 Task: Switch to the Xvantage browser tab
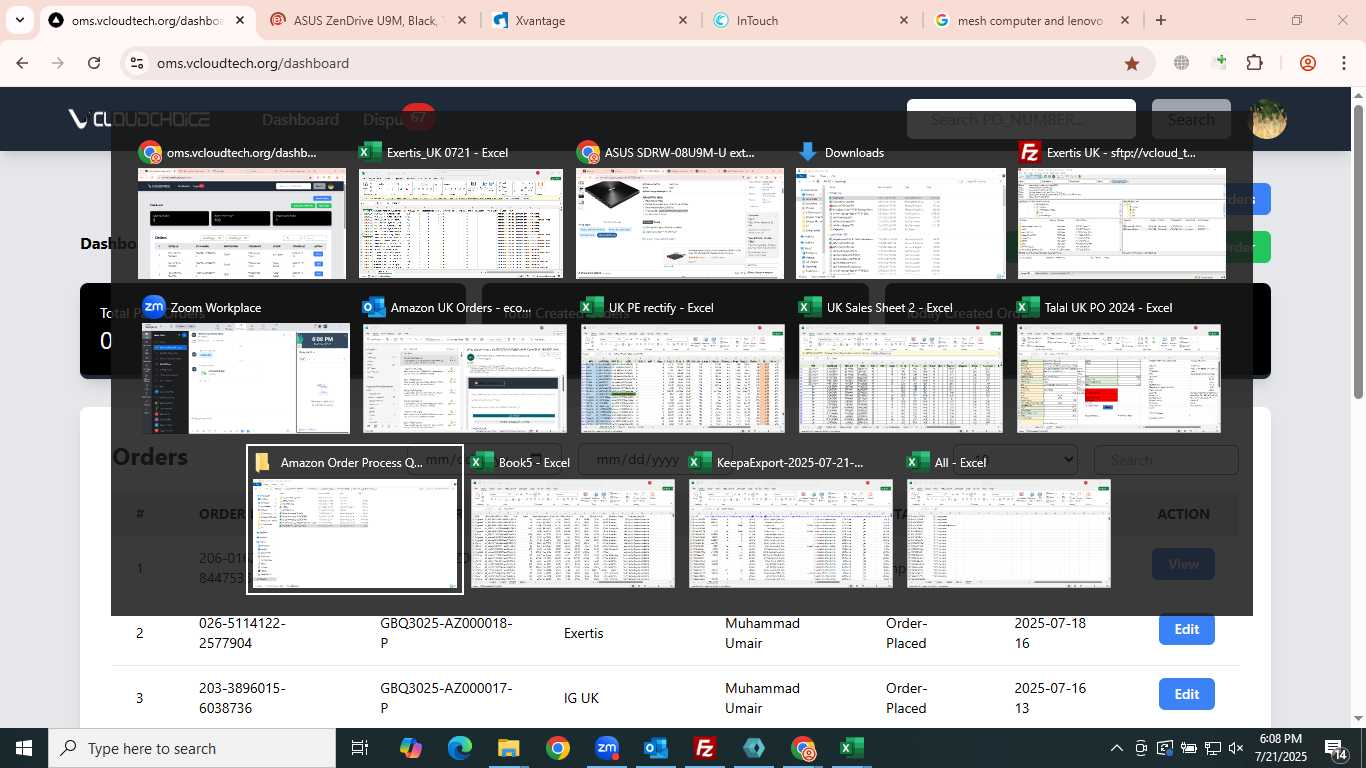point(590,20)
